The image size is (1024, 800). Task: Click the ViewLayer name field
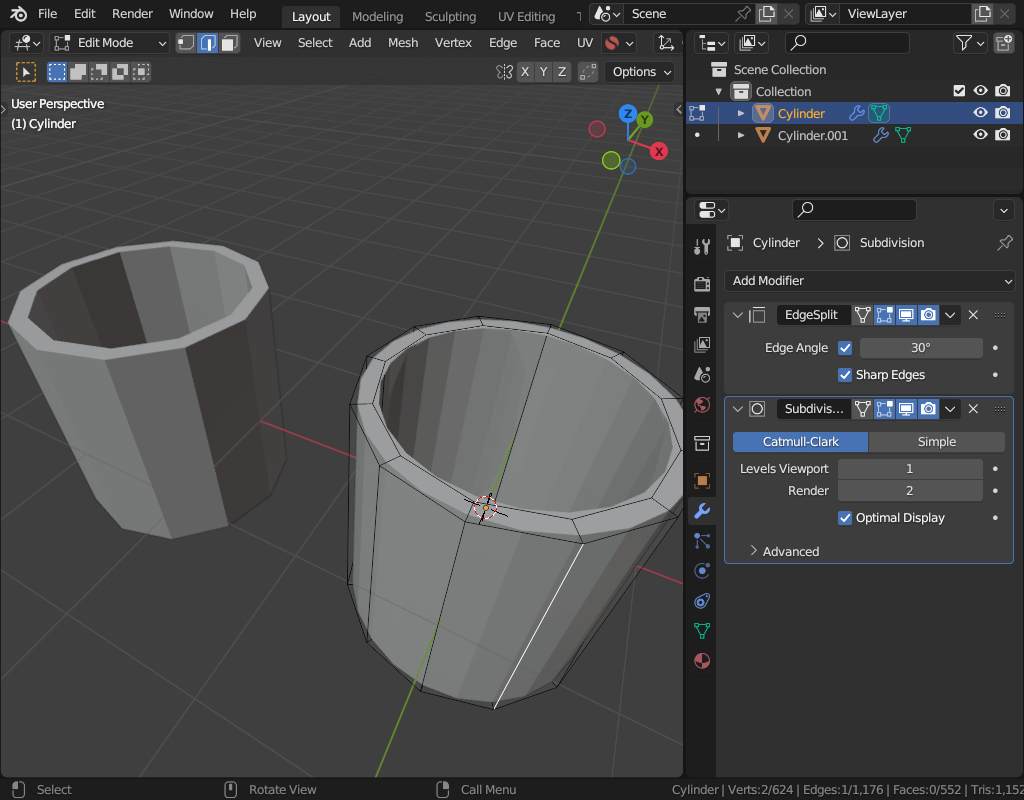[x=908, y=14]
